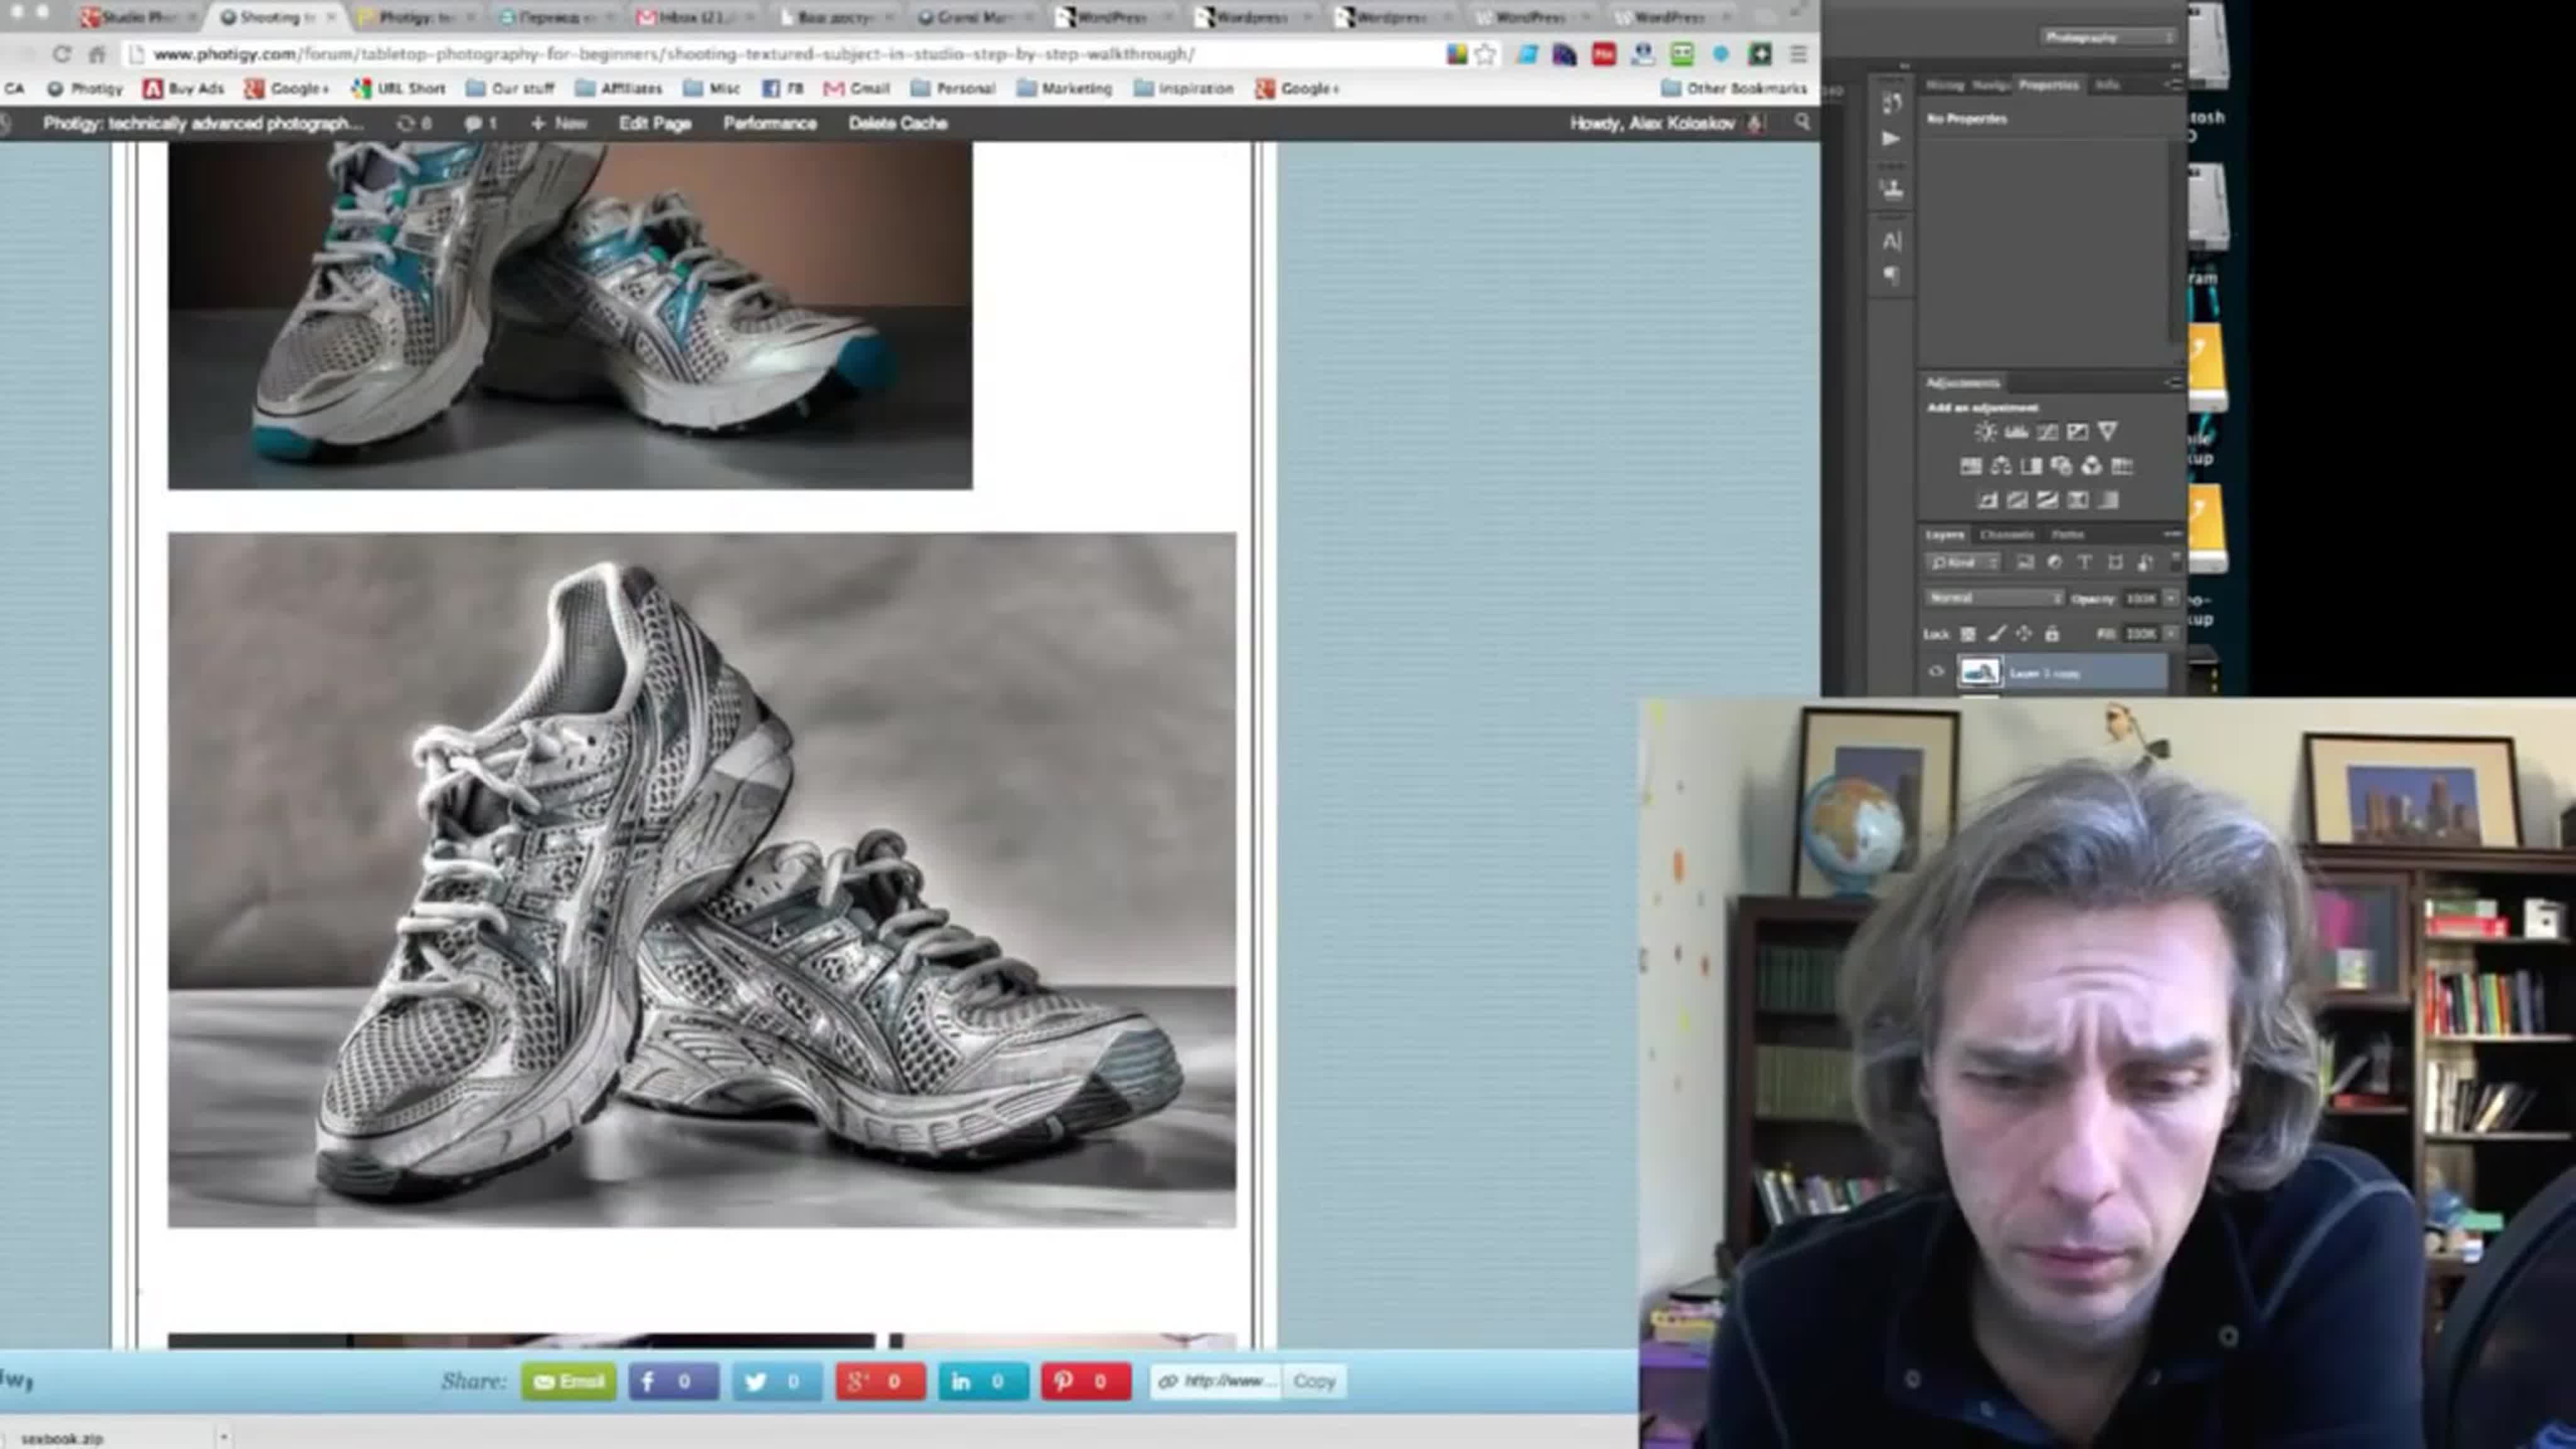Image resolution: width=2576 pixels, height=1449 pixels.
Task: Reload the page in Chrome
Action: point(61,54)
